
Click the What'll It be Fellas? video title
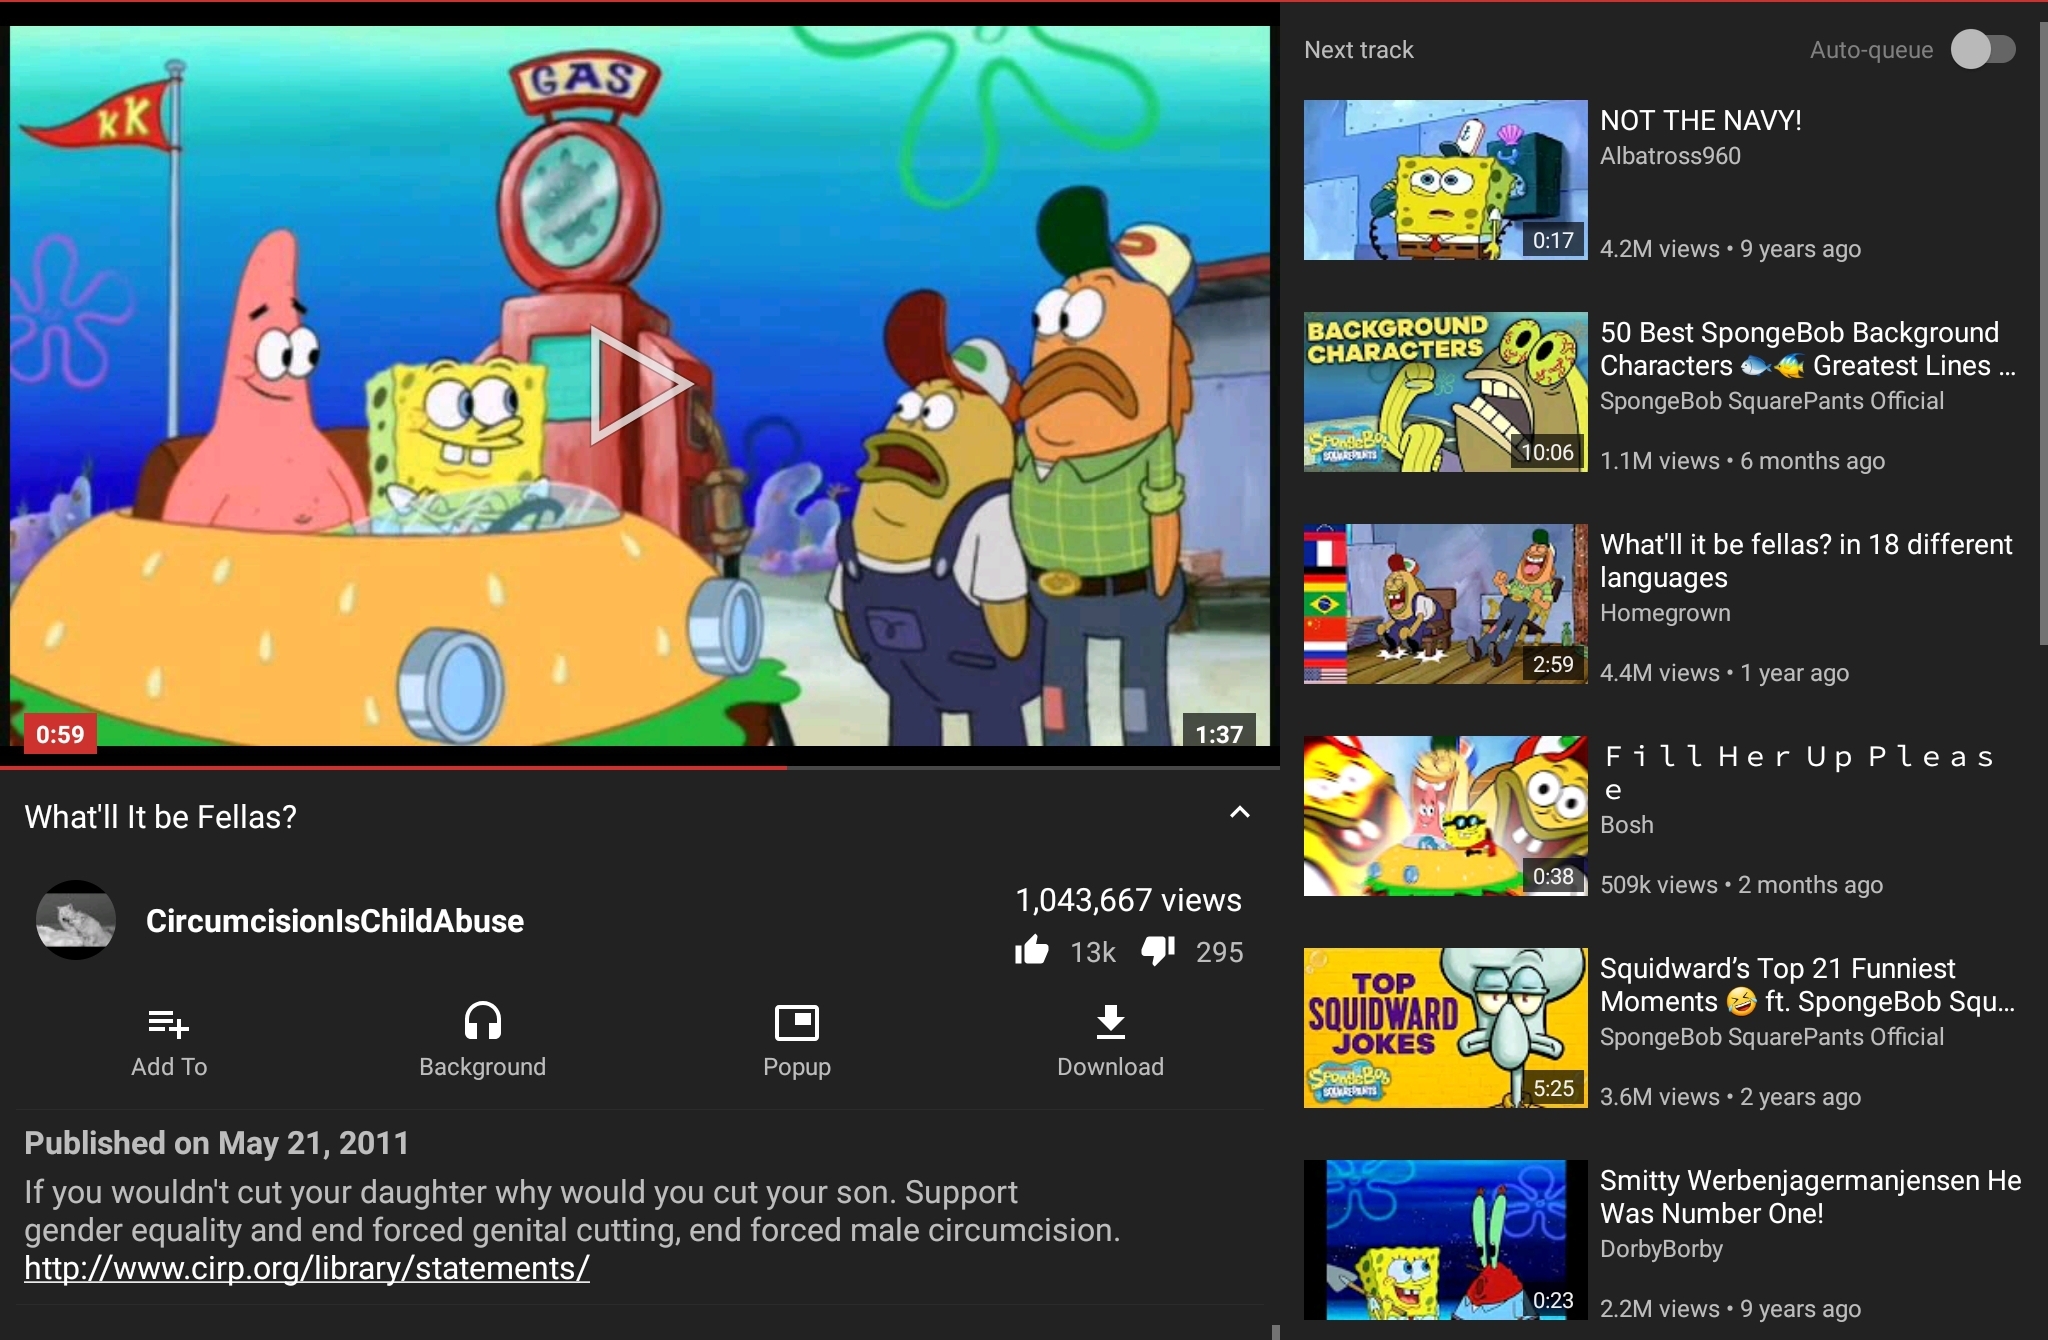160,817
